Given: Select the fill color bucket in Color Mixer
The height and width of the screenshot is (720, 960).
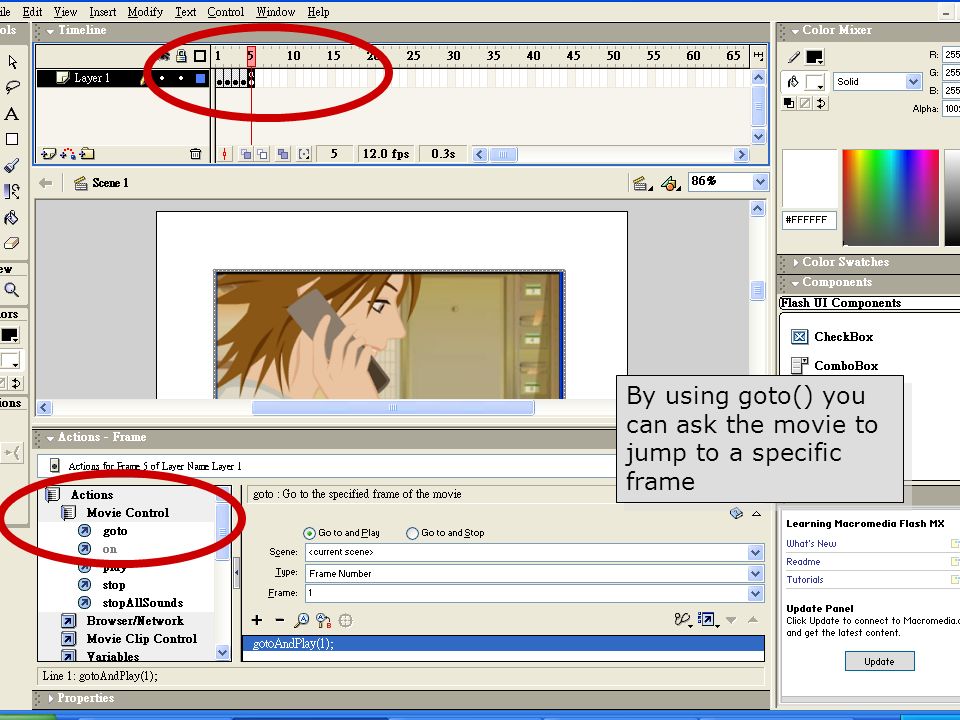Looking at the screenshot, I should point(793,81).
